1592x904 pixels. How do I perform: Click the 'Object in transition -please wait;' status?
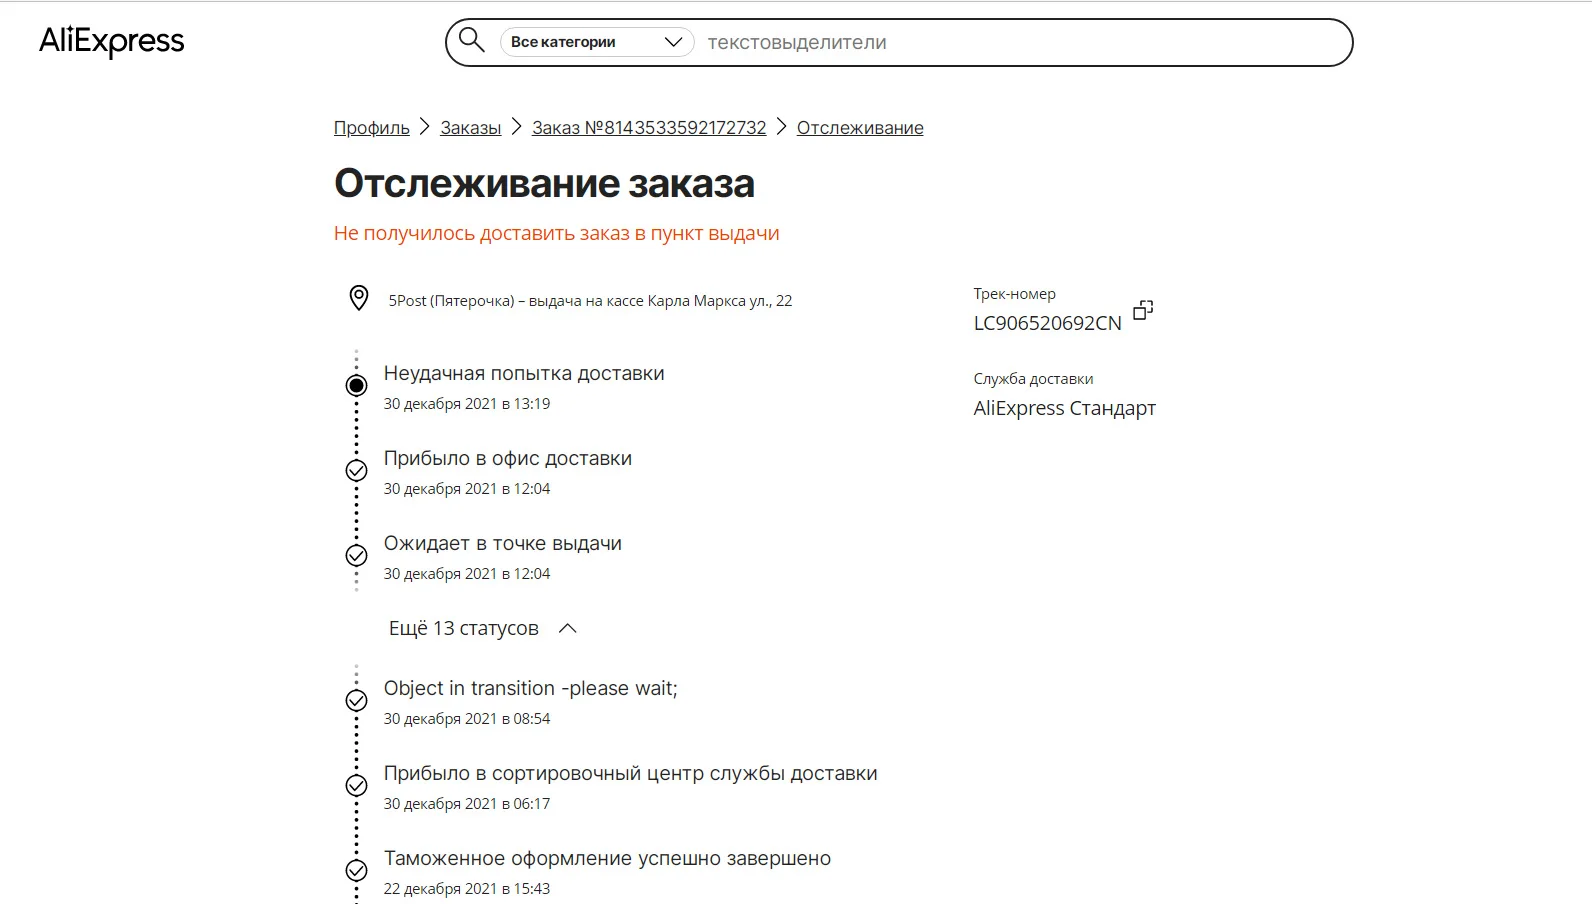(531, 689)
